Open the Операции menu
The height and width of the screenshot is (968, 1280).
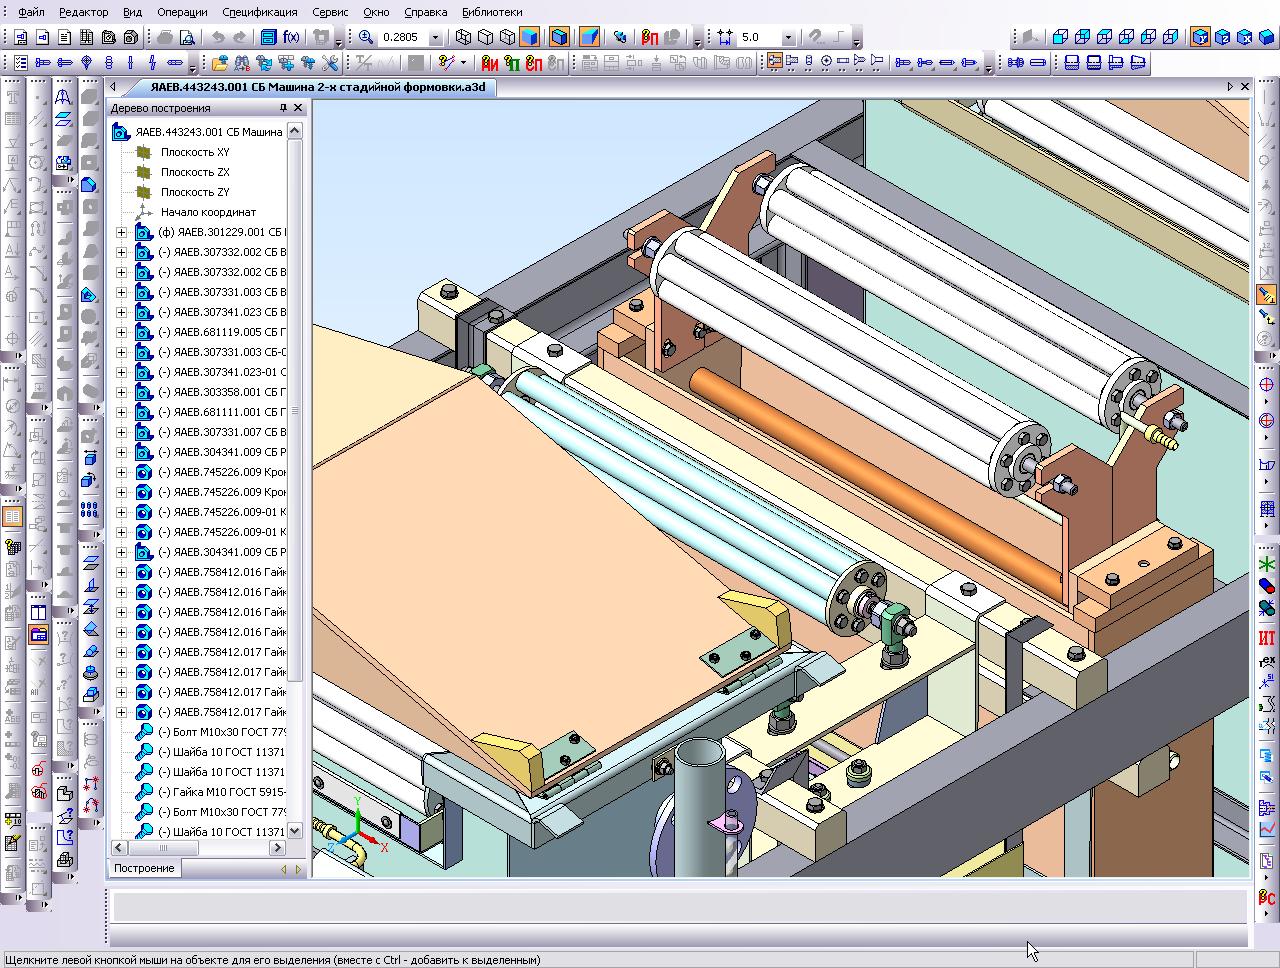(181, 12)
